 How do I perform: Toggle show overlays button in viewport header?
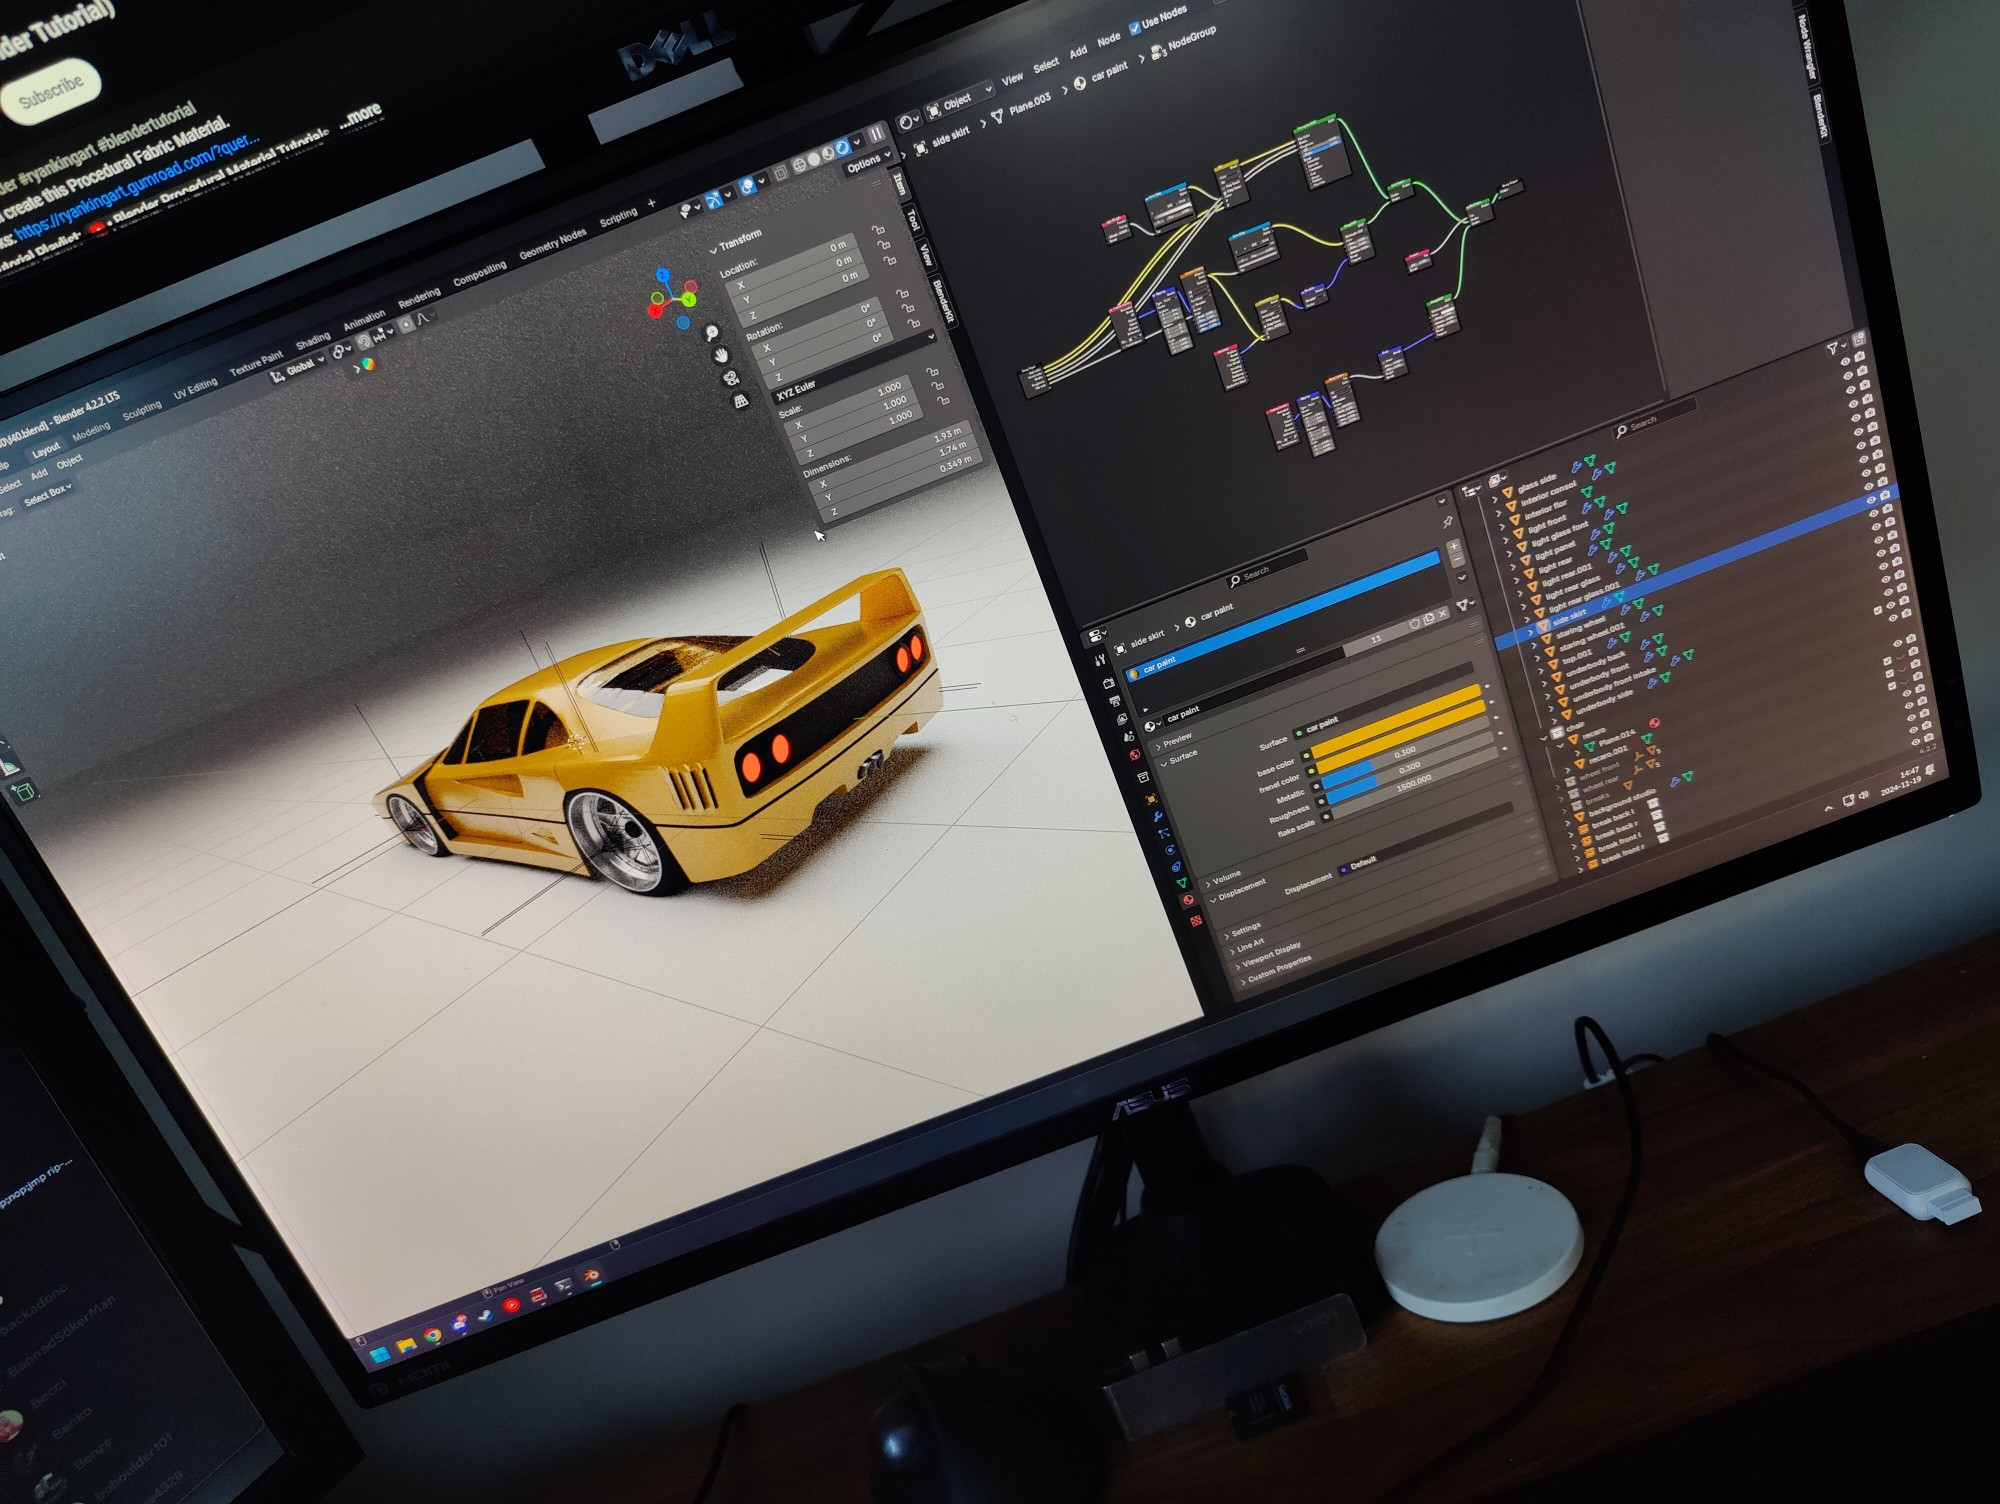pos(747,186)
